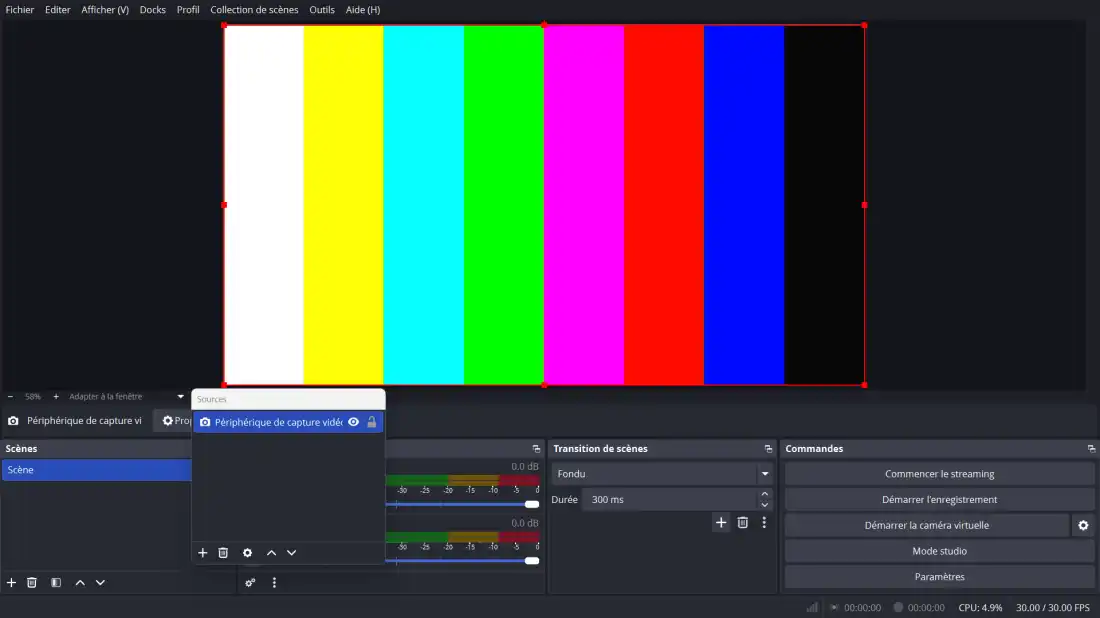Screen dimensions: 1100x618
Task: Click Démarrer l'enregistrement button
Action: pyautogui.click(x=939, y=499)
